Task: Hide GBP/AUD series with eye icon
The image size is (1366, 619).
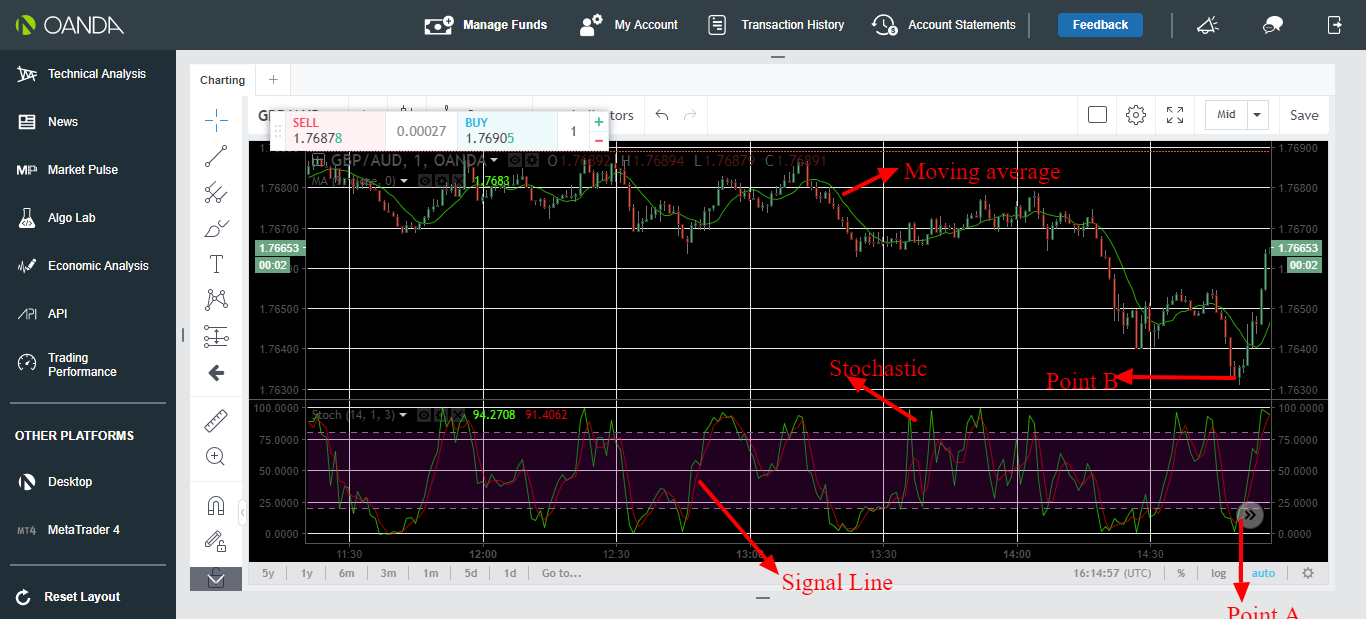Action: (x=514, y=160)
